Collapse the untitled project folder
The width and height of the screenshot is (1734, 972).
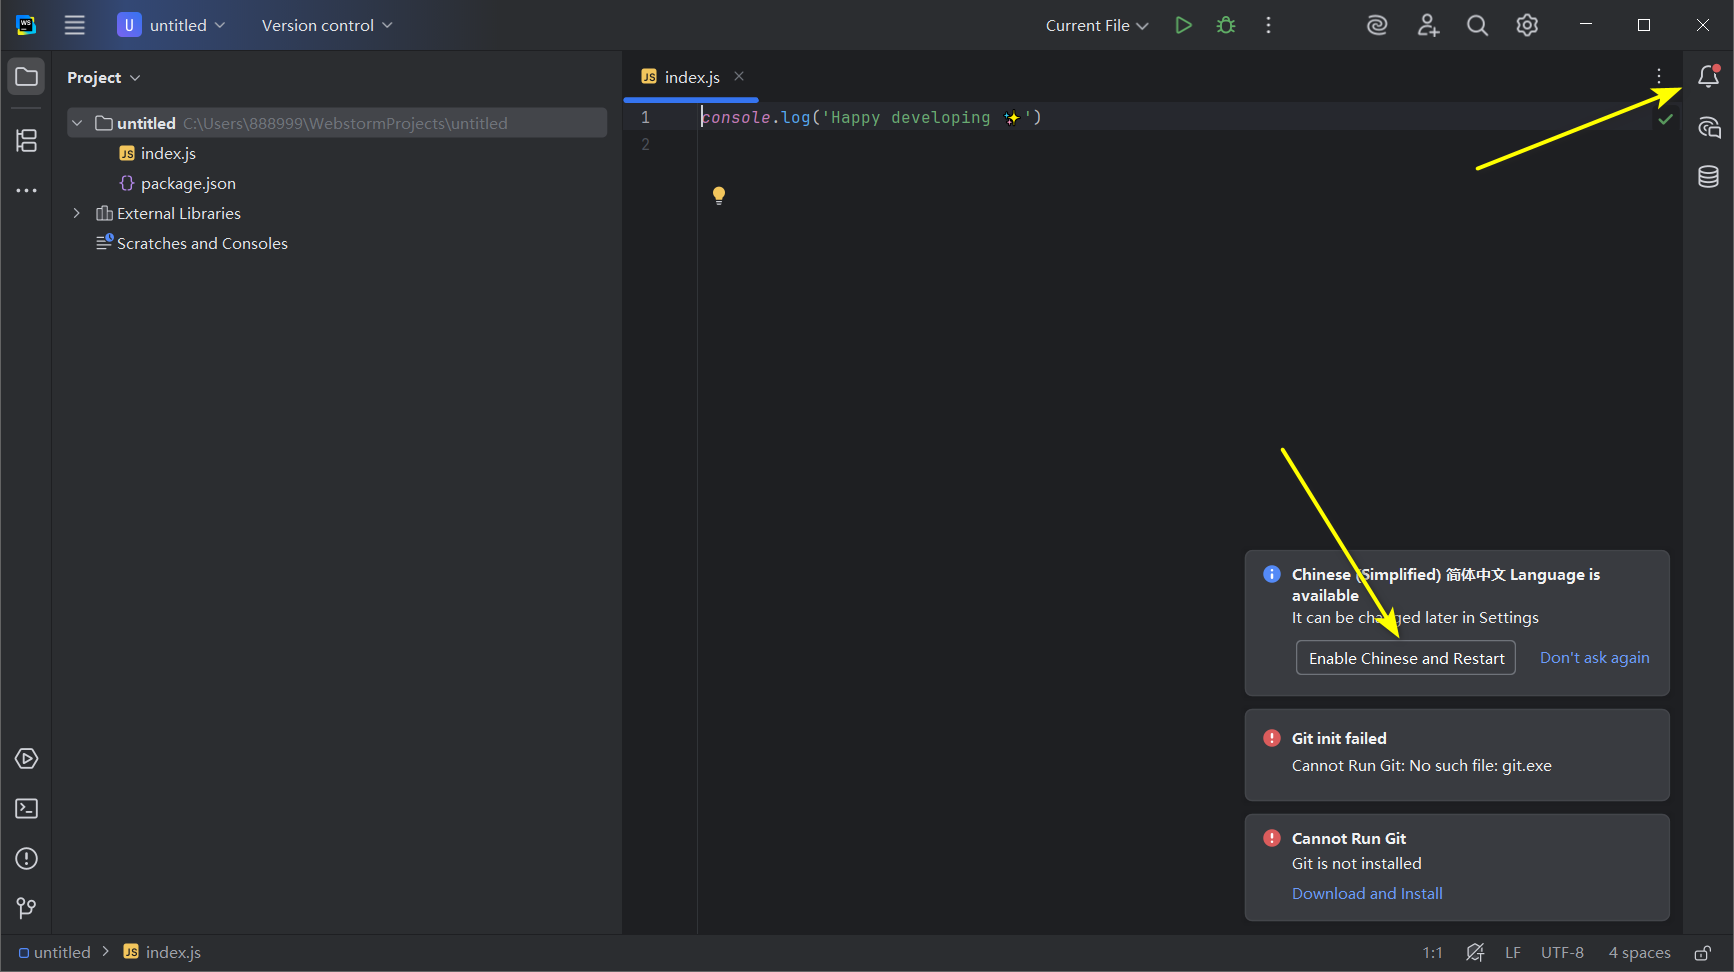[x=77, y=123]
